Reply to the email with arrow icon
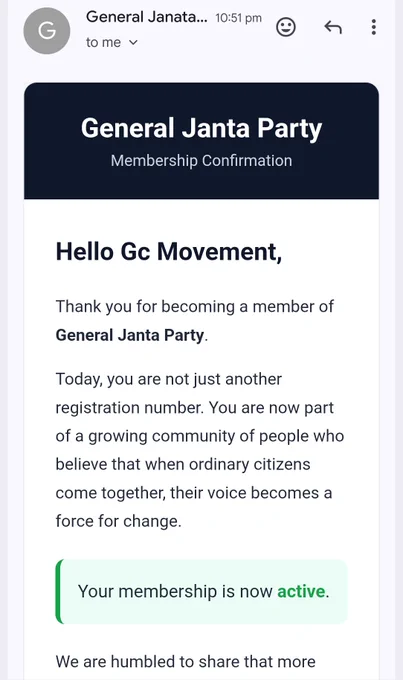403x680 pixels. coord(333,27)
